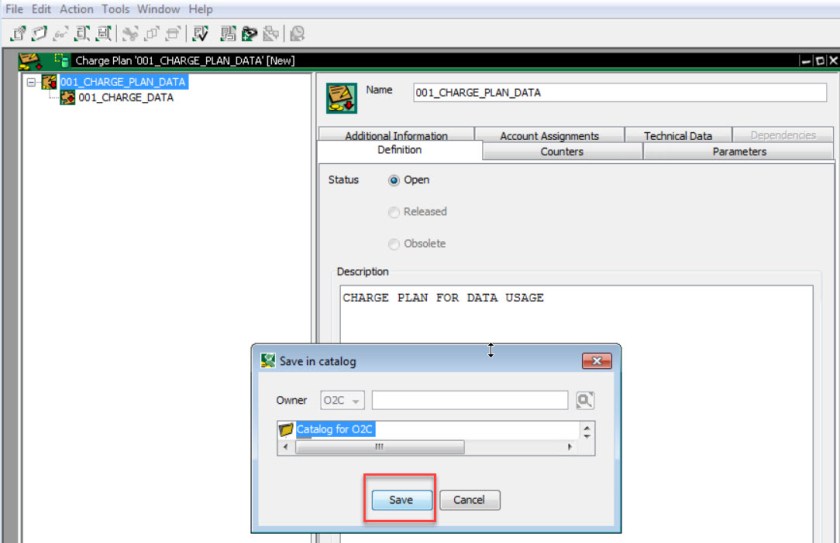Click the icon of 001_CHARGE_DATA tree node
The height and width of the screenshot is (543, 840).
68,97
